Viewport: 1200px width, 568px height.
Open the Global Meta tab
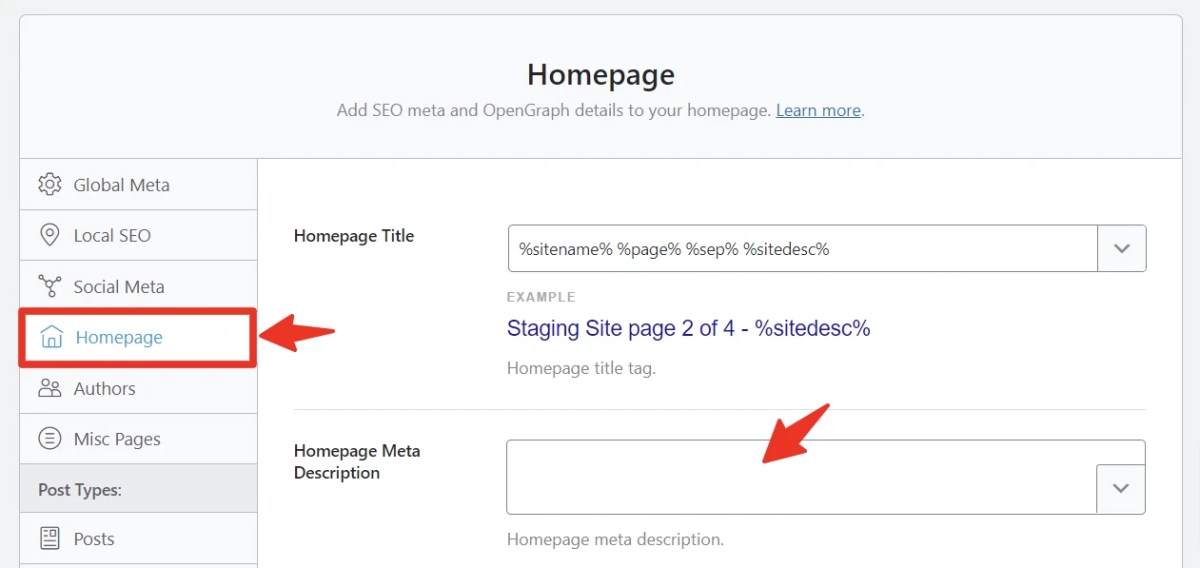click(138, 185)
